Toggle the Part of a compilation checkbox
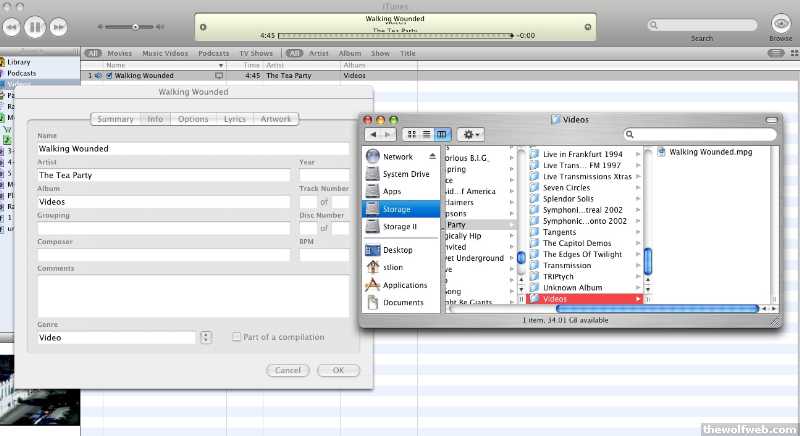Viewport: 800px width, 436px height. (236, 337)
